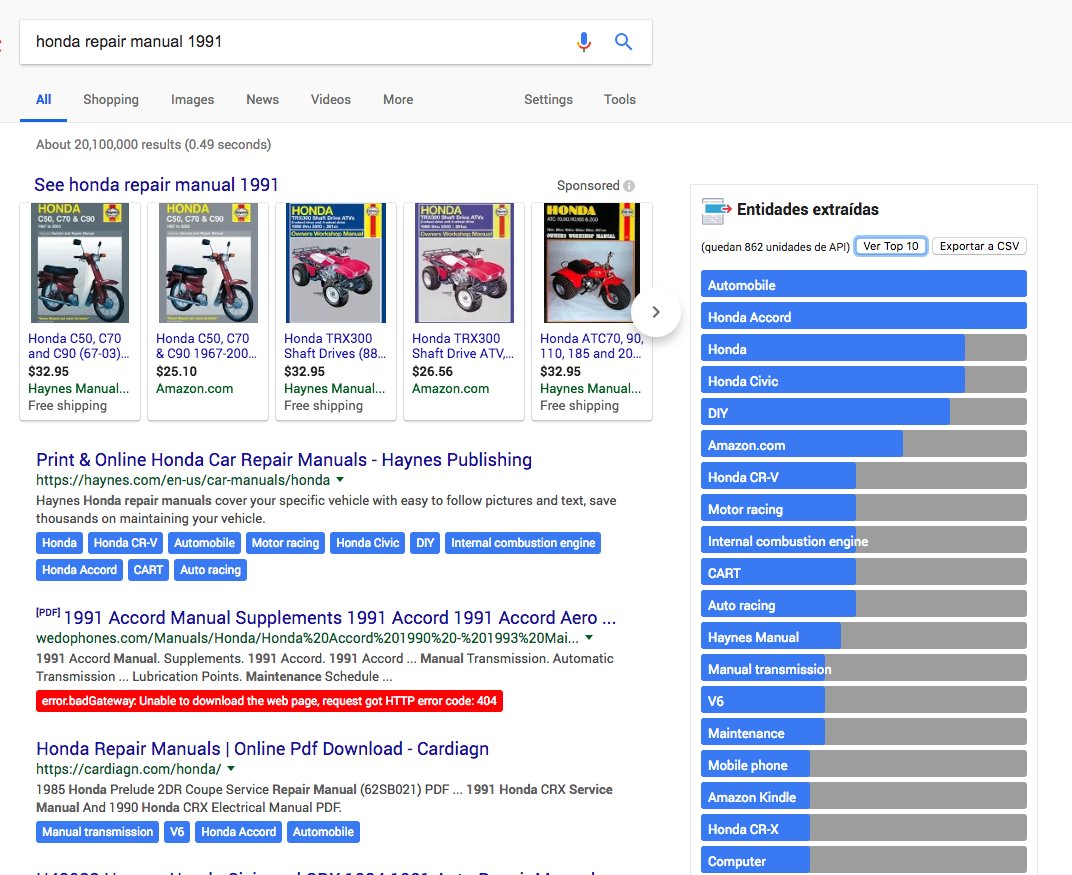This screenshot has height=875, width=1072.
Task: Click the Honda Civic tag under Haynes result
Action: click(367, 543)
